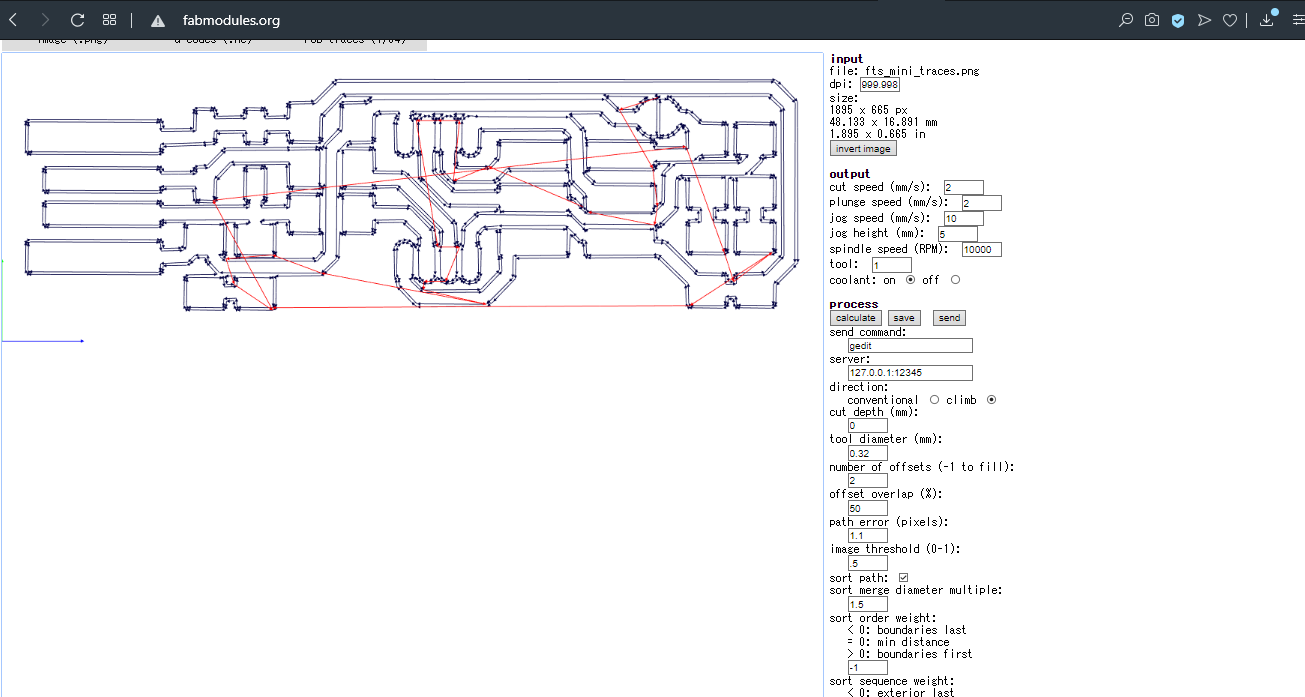Select conventional cutting direction
The height and width of the screenshot is (697, 1305).
click(x=934, y=400)
